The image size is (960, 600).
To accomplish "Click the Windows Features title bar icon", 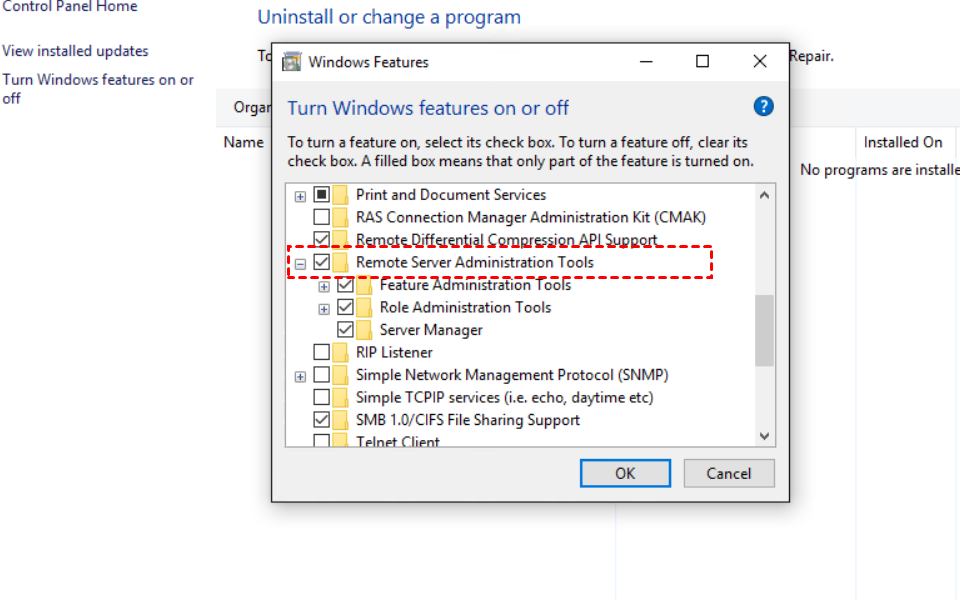I will point(291,62).
